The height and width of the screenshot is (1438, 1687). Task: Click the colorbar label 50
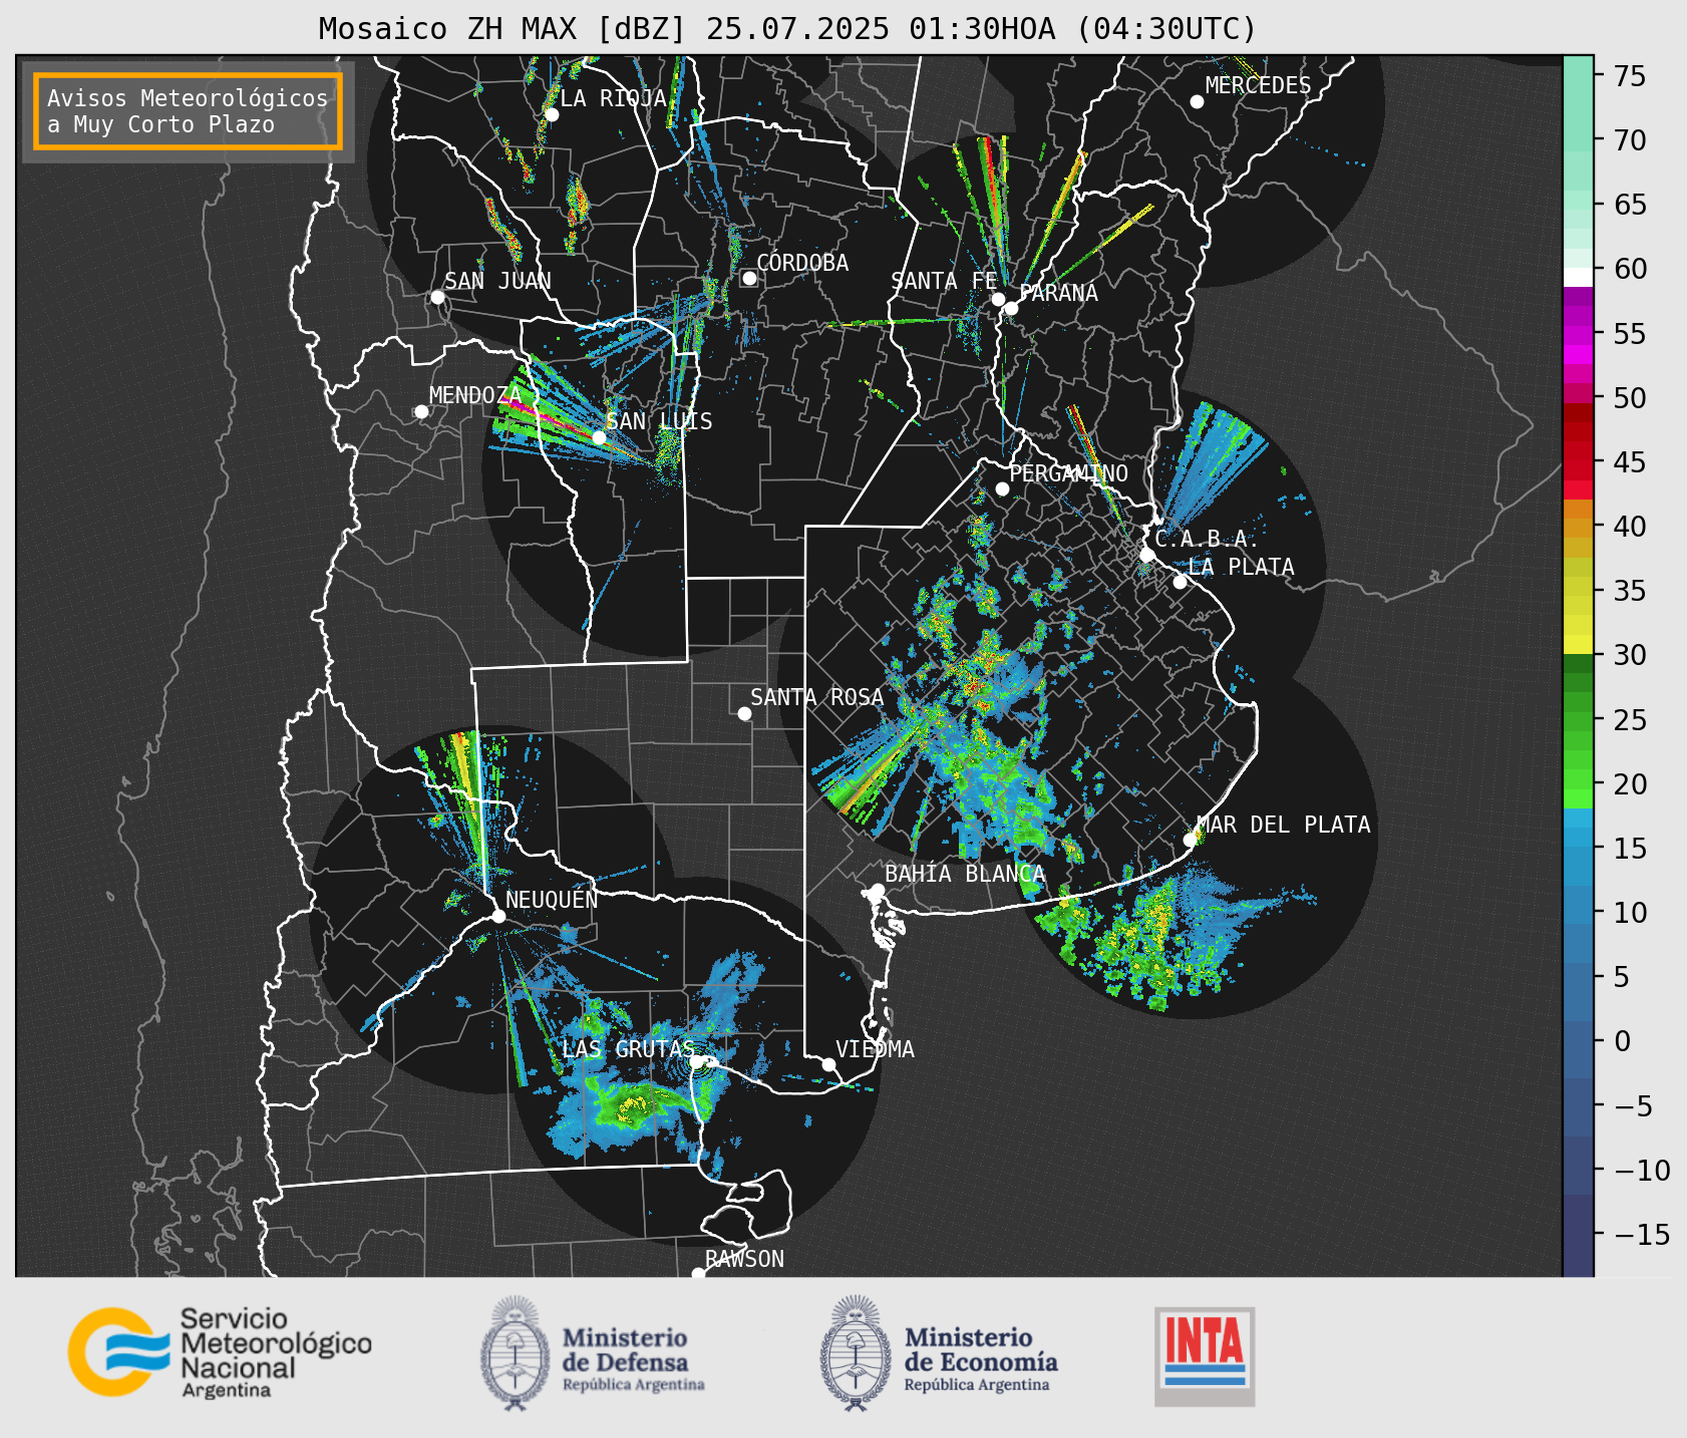1630,398
